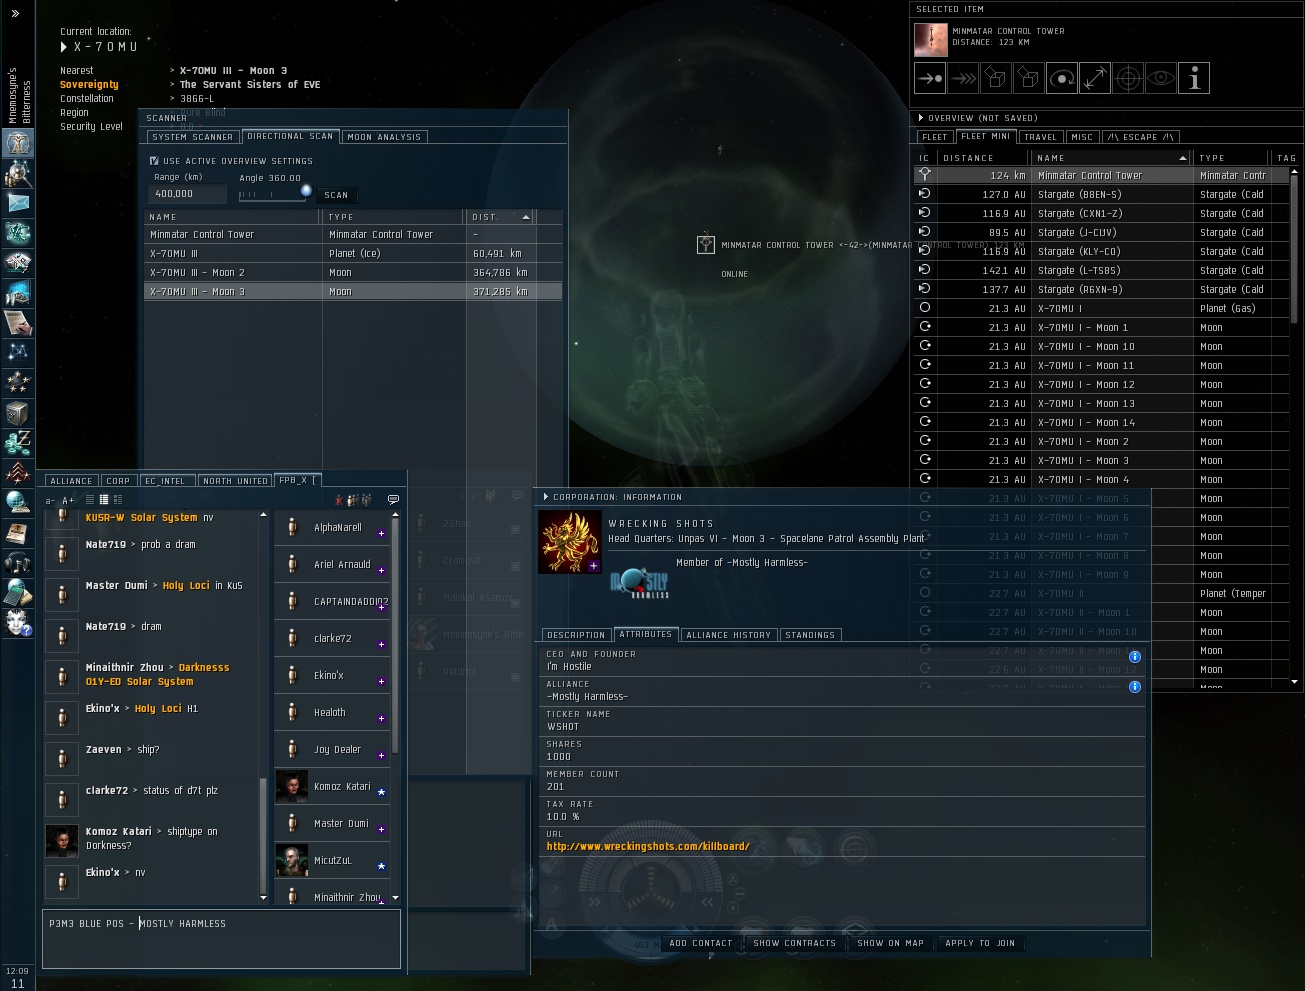Sort the overview by the Type column
The height and width of the screenshot is (991, 1305).
1232,158
